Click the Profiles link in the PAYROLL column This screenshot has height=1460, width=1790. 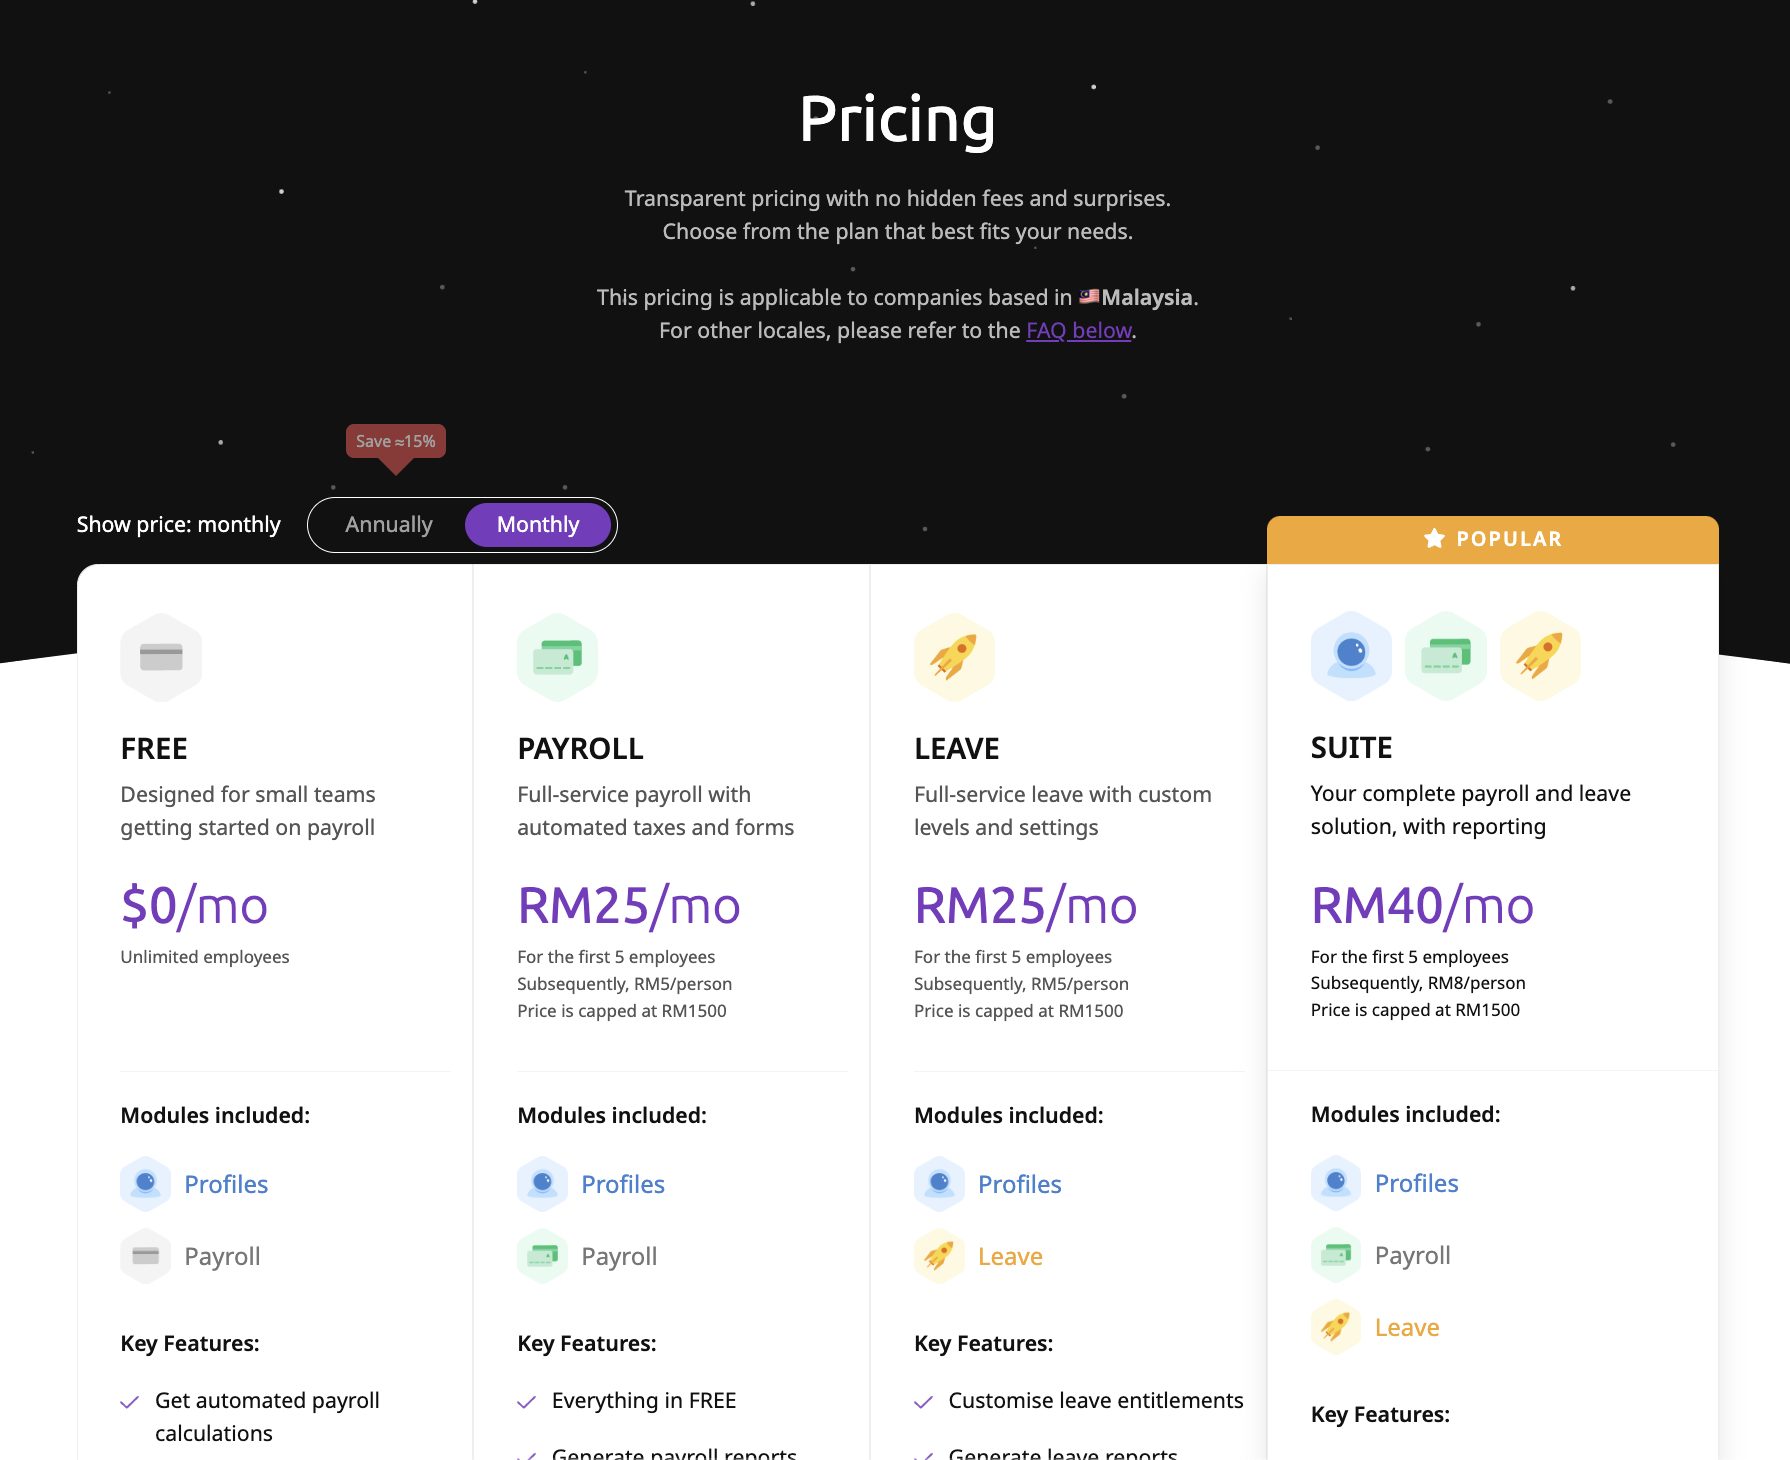point(622,1184)
